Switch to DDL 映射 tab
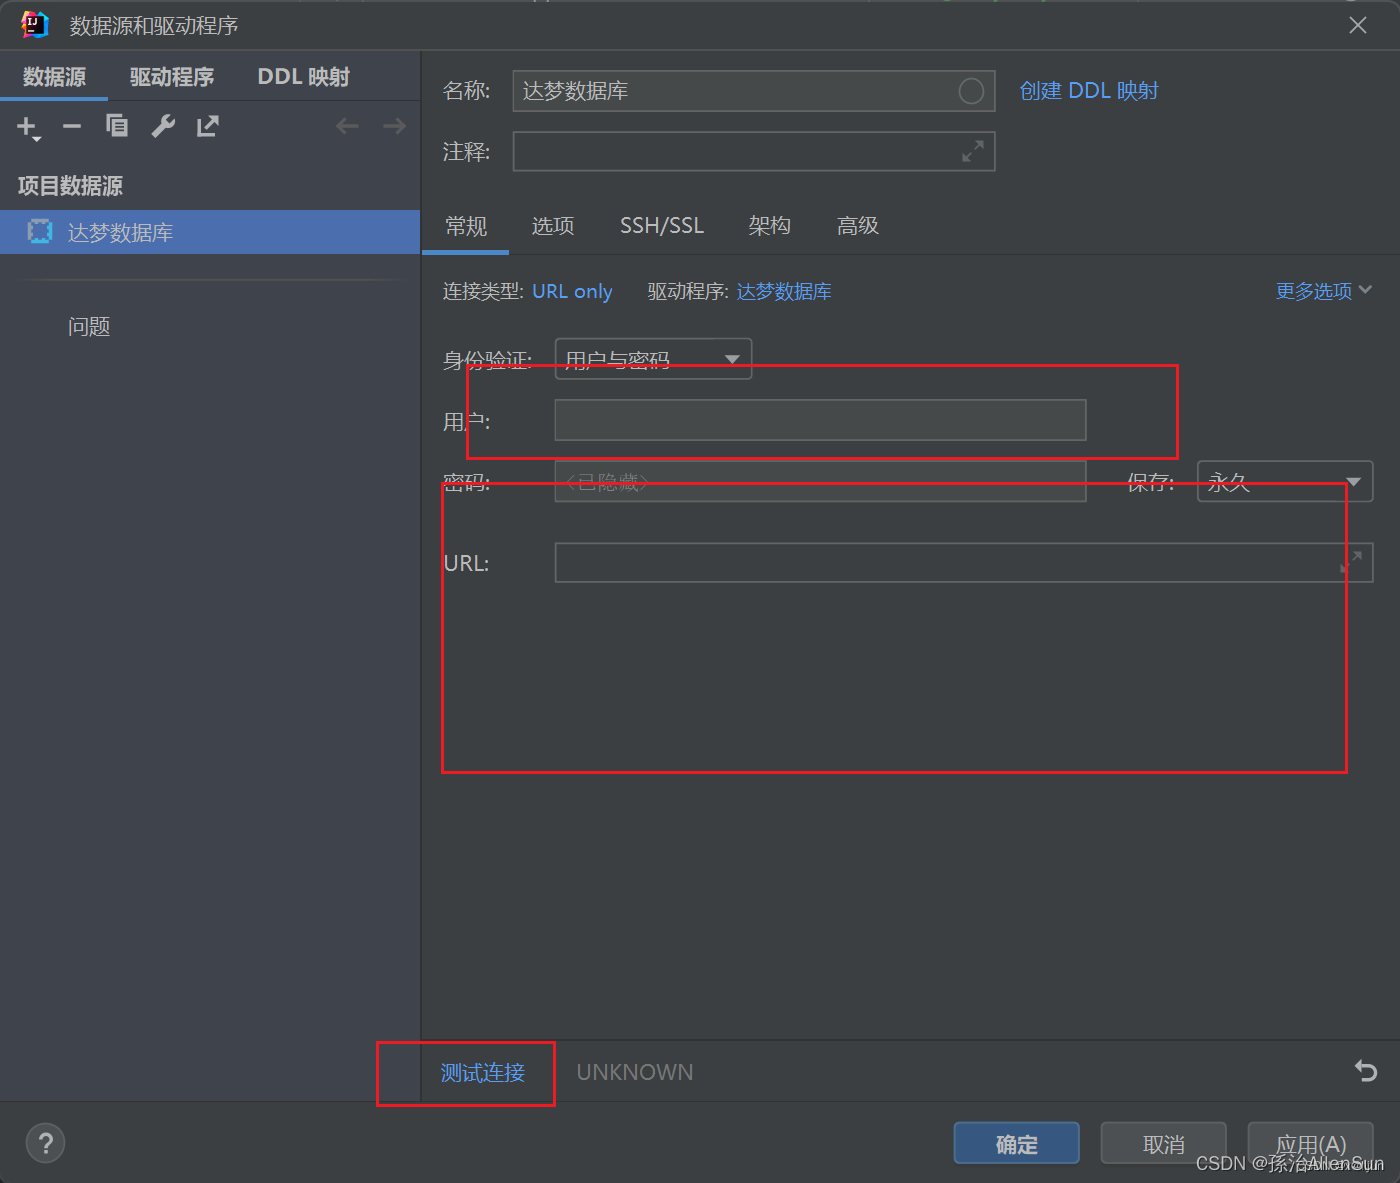Viewport: 1400px width, 1183px height. click(x=304, y=77)
